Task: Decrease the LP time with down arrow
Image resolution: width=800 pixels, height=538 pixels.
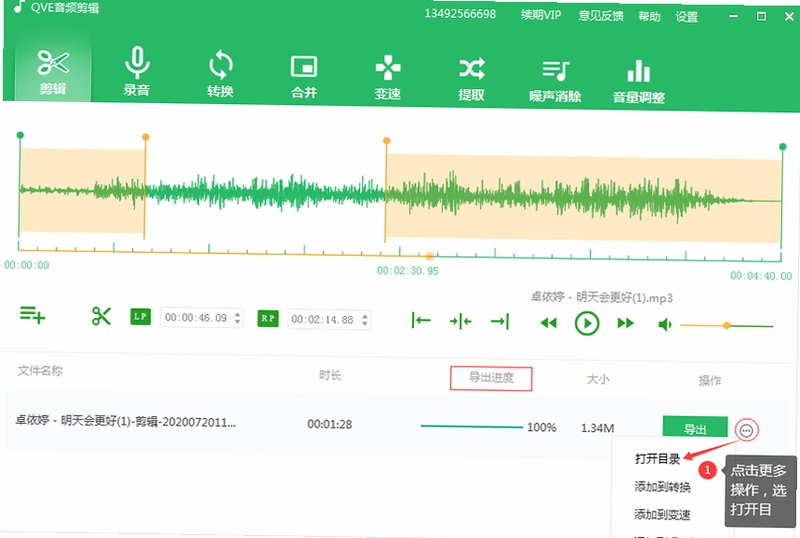Action: click(237, 321)
